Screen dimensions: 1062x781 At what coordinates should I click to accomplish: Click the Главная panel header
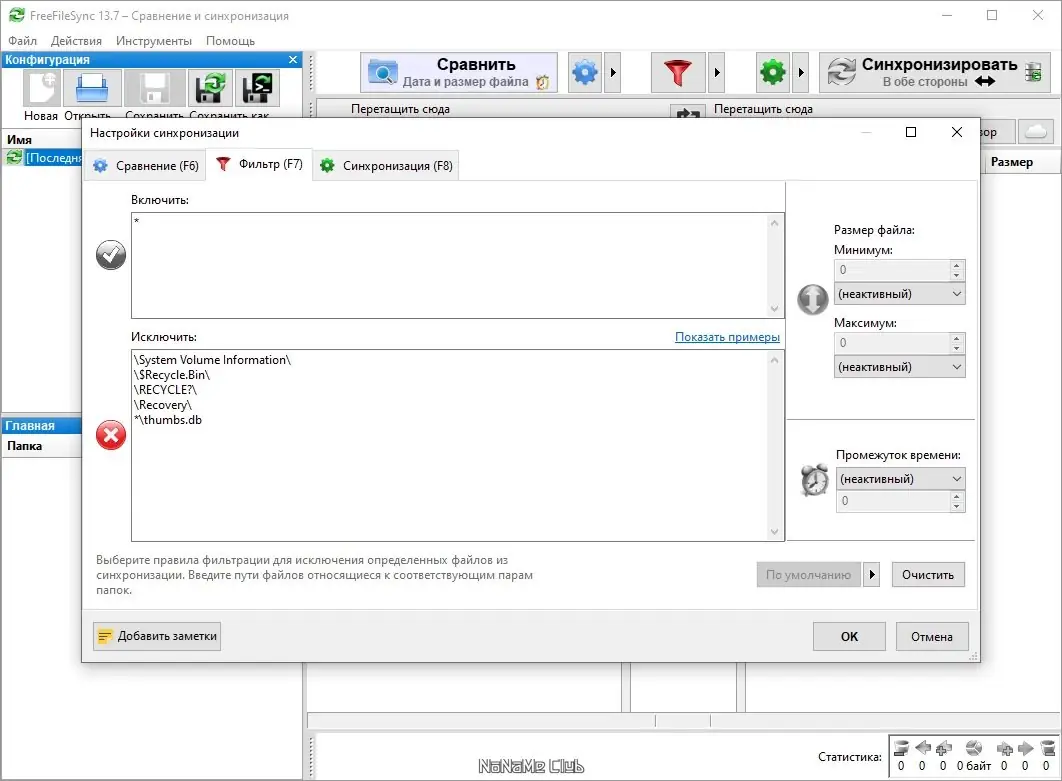(42, 425)
